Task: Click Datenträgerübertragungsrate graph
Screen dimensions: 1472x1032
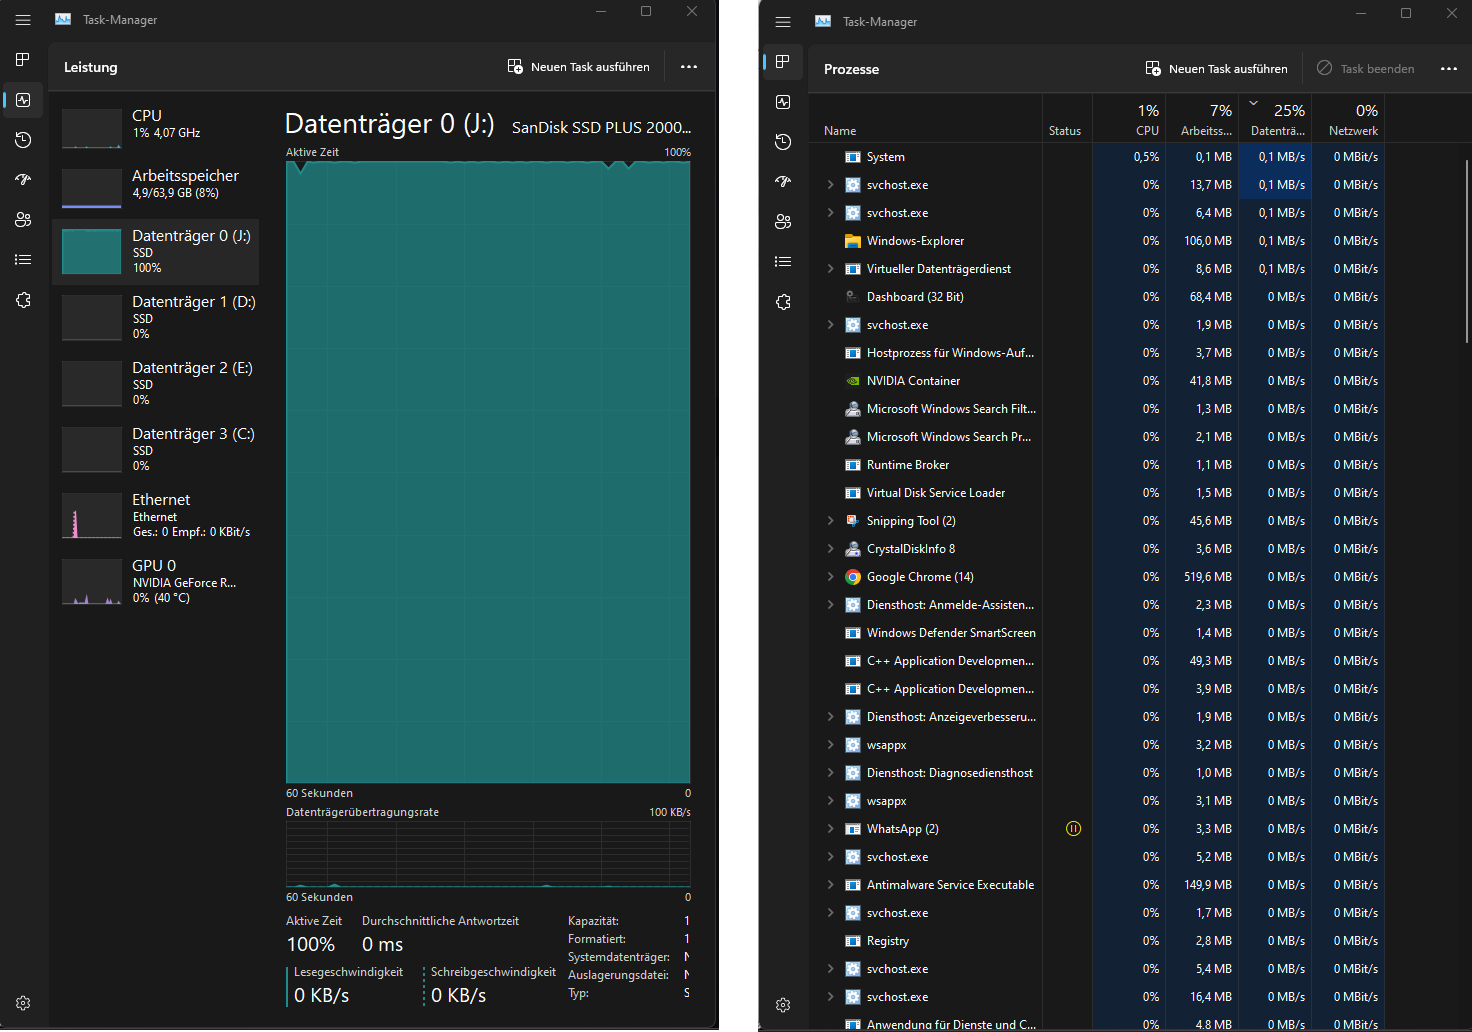Action: point(488,854)
